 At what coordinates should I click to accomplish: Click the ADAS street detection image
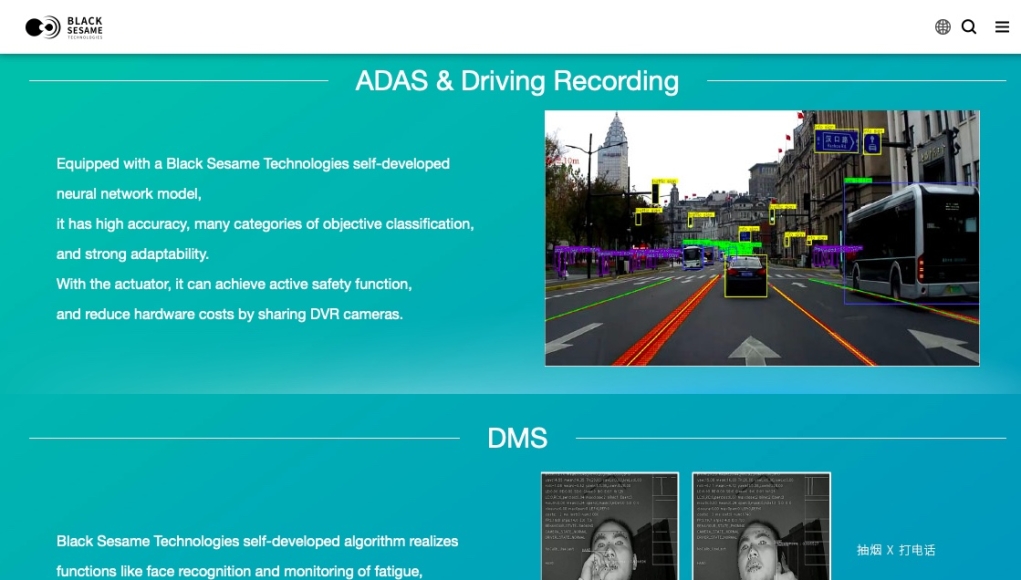pyautogui.click(x=762, y=238)
